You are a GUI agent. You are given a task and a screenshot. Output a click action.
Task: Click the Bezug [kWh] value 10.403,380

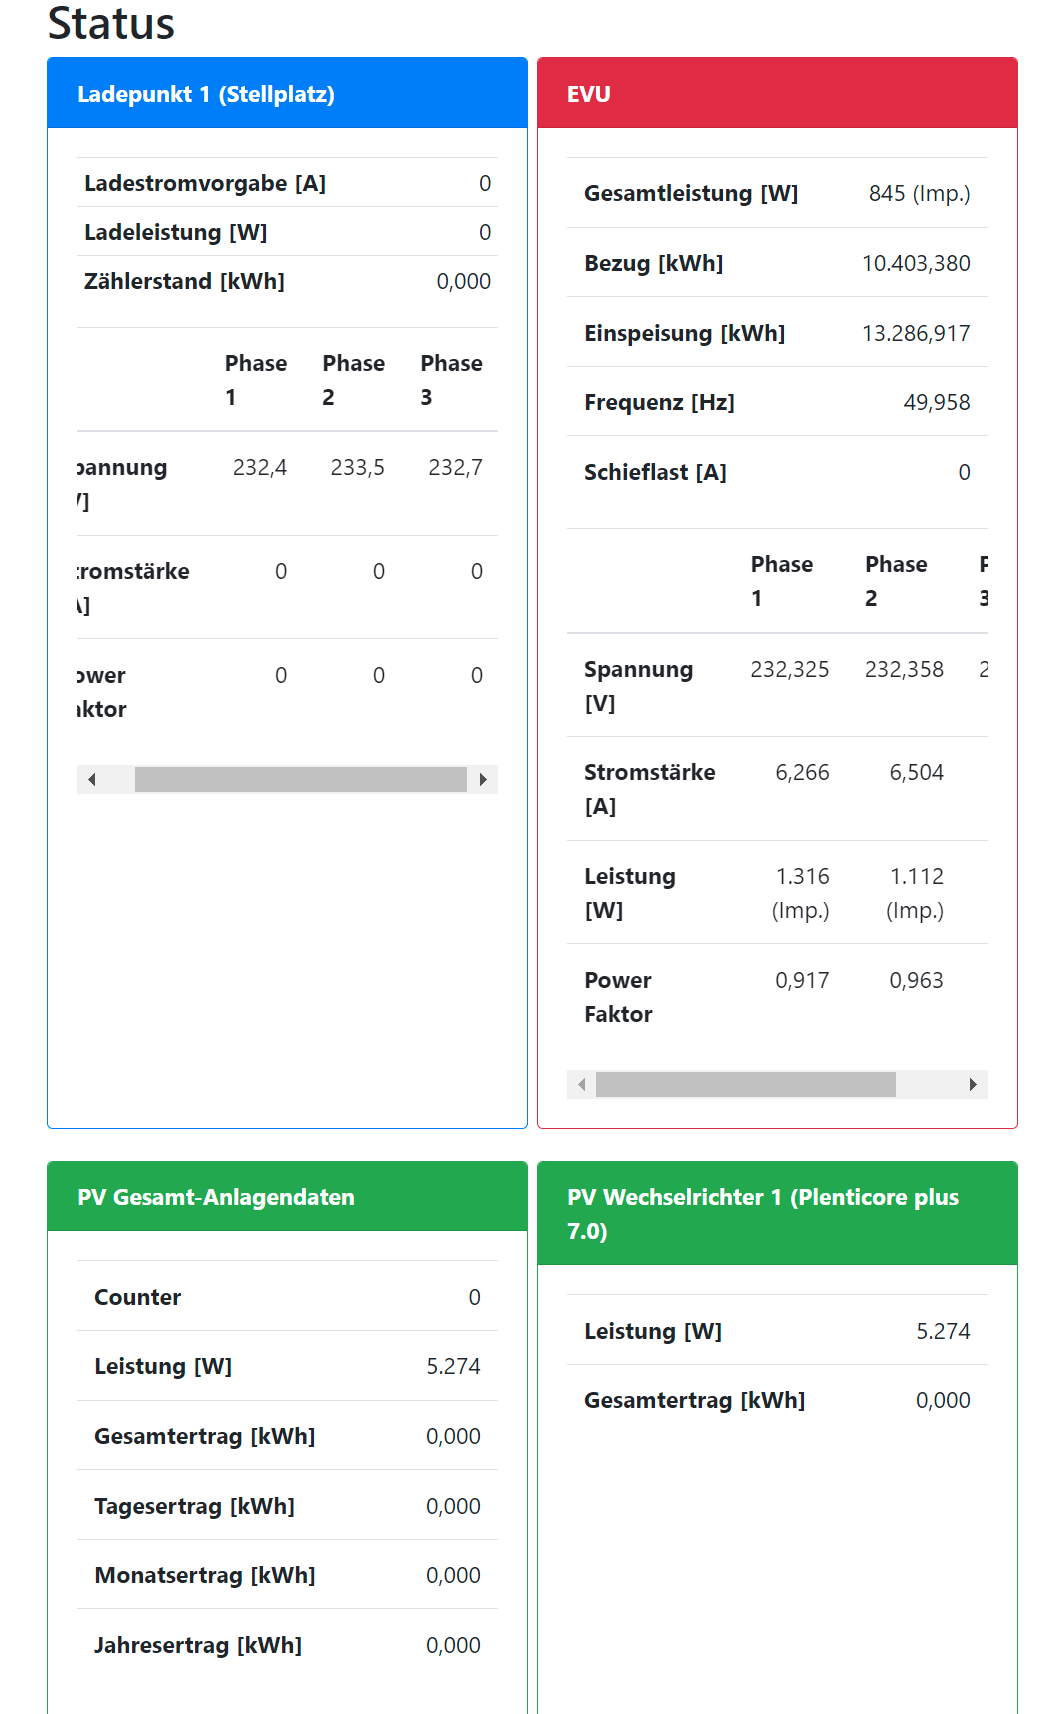[x=916, y=263]
